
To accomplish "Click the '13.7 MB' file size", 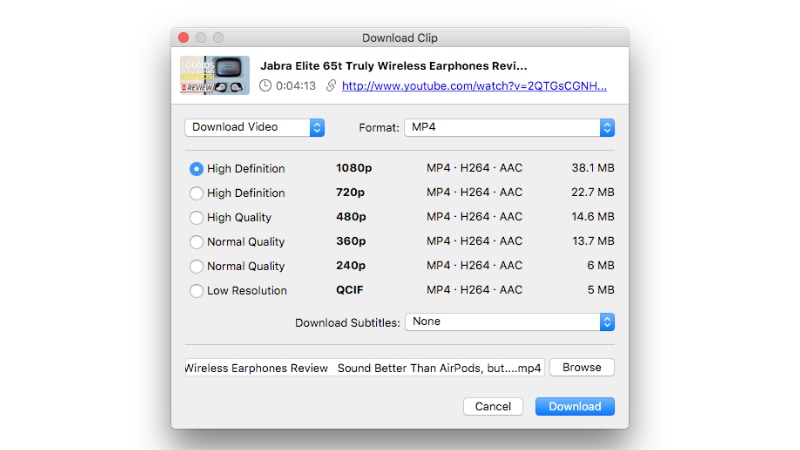I will (x=593, y=241).
